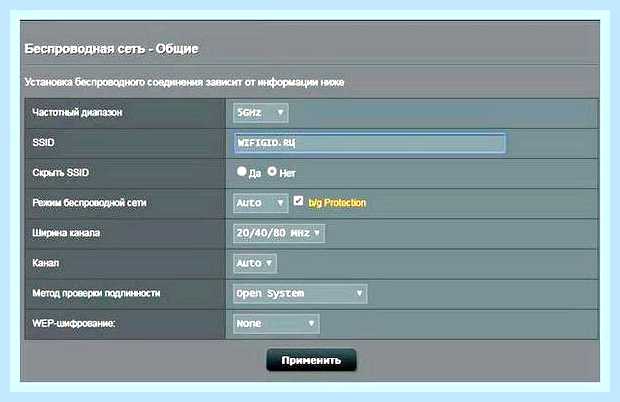Viewport: 620px width, 402px height.
Task: Click the b/g Protection yellow link
Action: pyautogui.click(x=337, y=203)
